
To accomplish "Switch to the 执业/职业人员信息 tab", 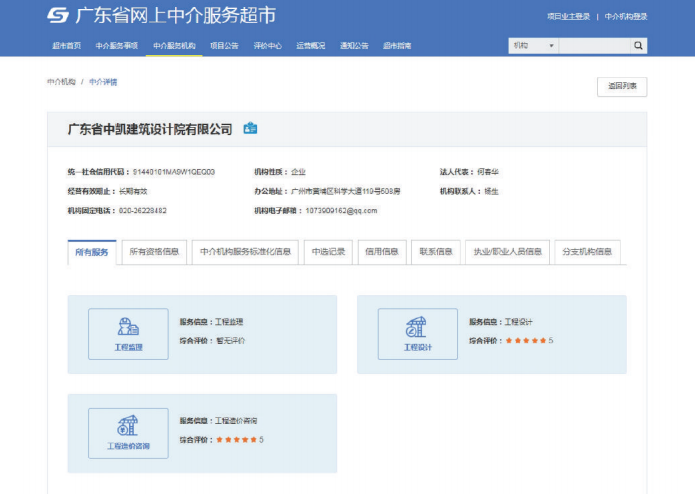I will pyautogui.click(x=508, y=252).
